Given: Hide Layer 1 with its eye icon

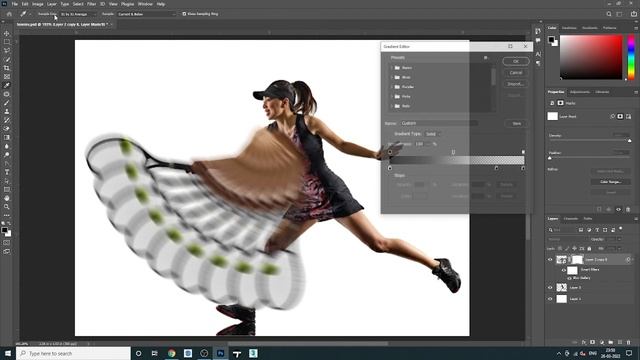Looking at the screenshot, I should [x=550, y=299].
